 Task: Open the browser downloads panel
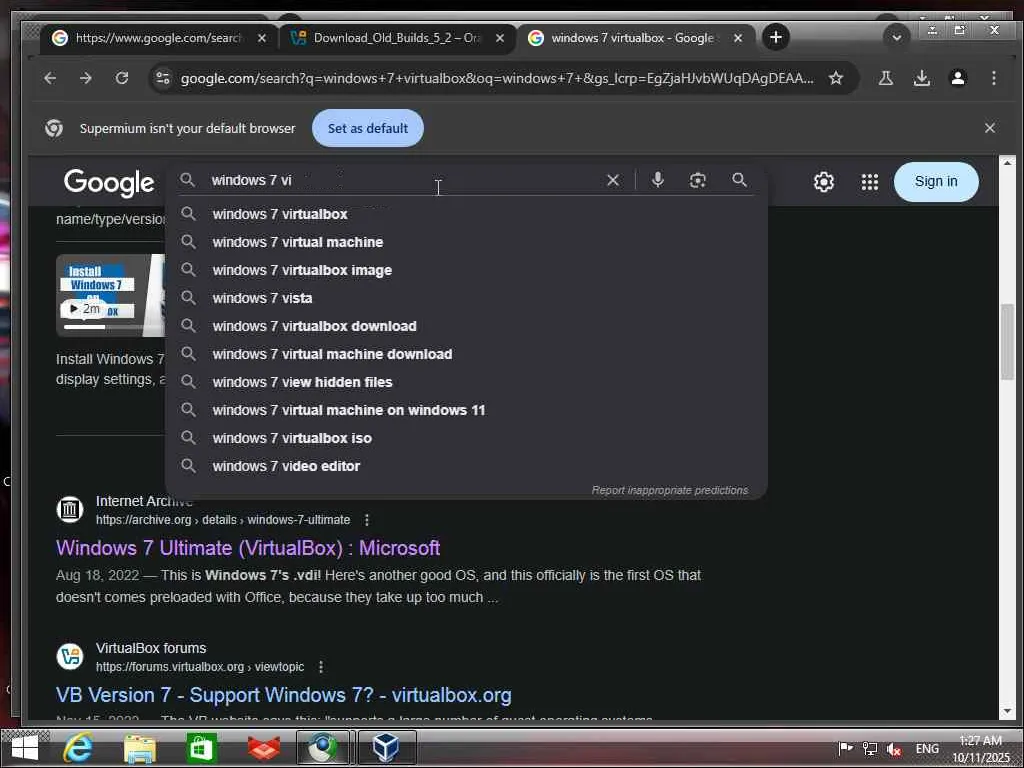[x=921, y=78]
